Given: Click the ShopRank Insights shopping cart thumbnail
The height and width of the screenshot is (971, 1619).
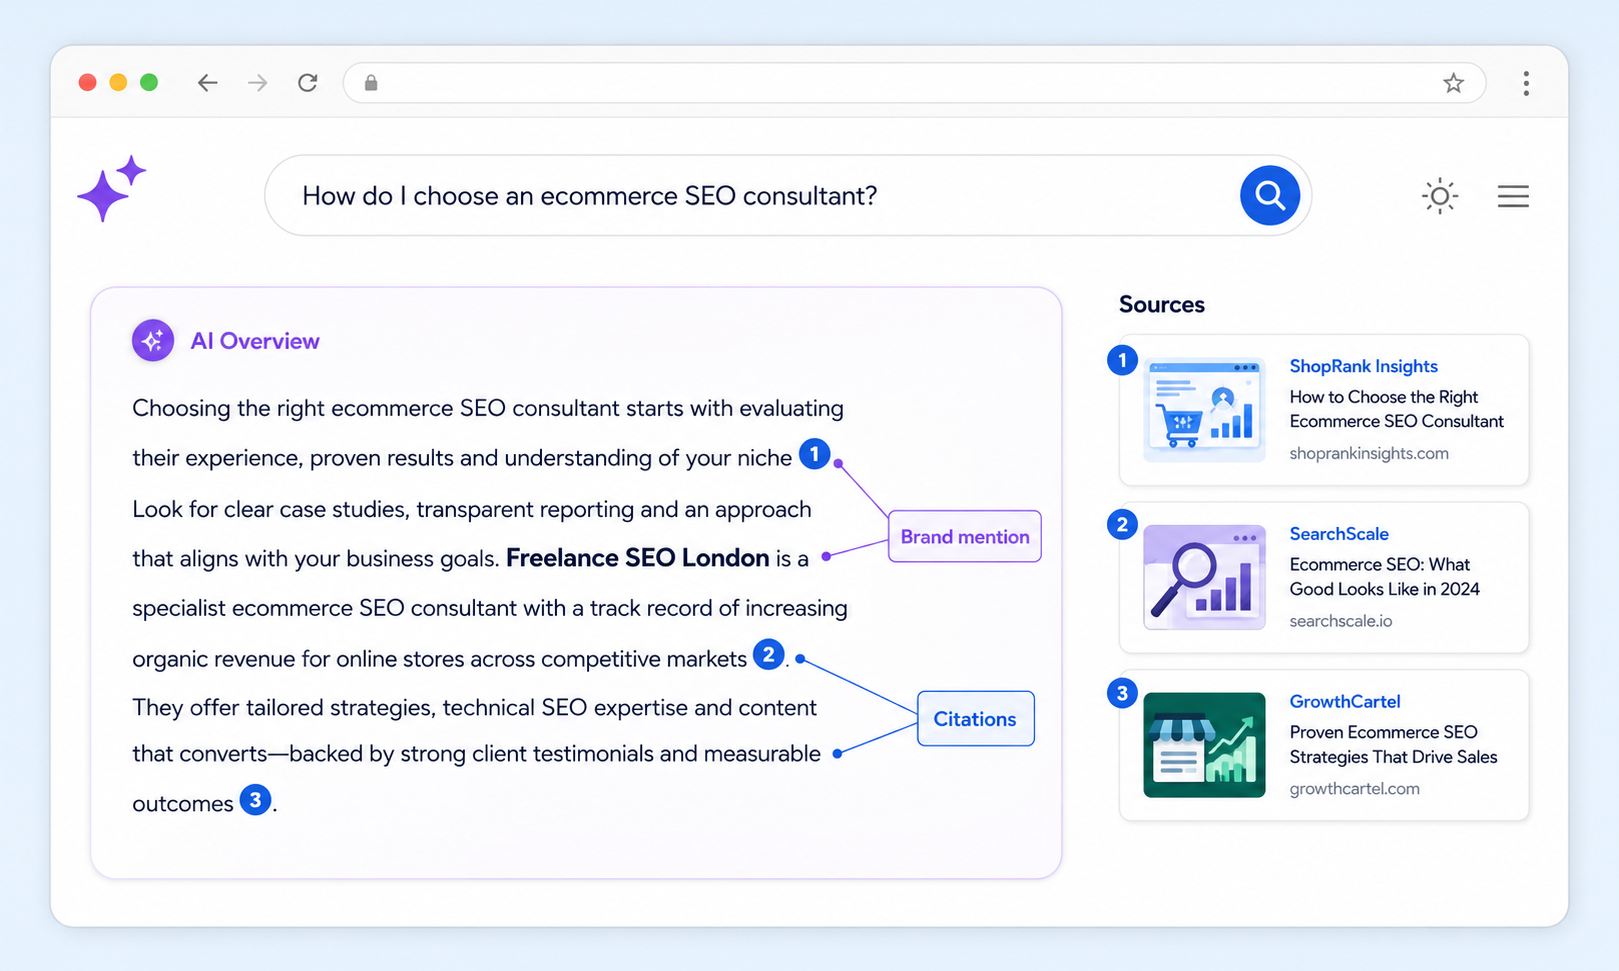Looking at the screenshot, I should click(1204, 410).
